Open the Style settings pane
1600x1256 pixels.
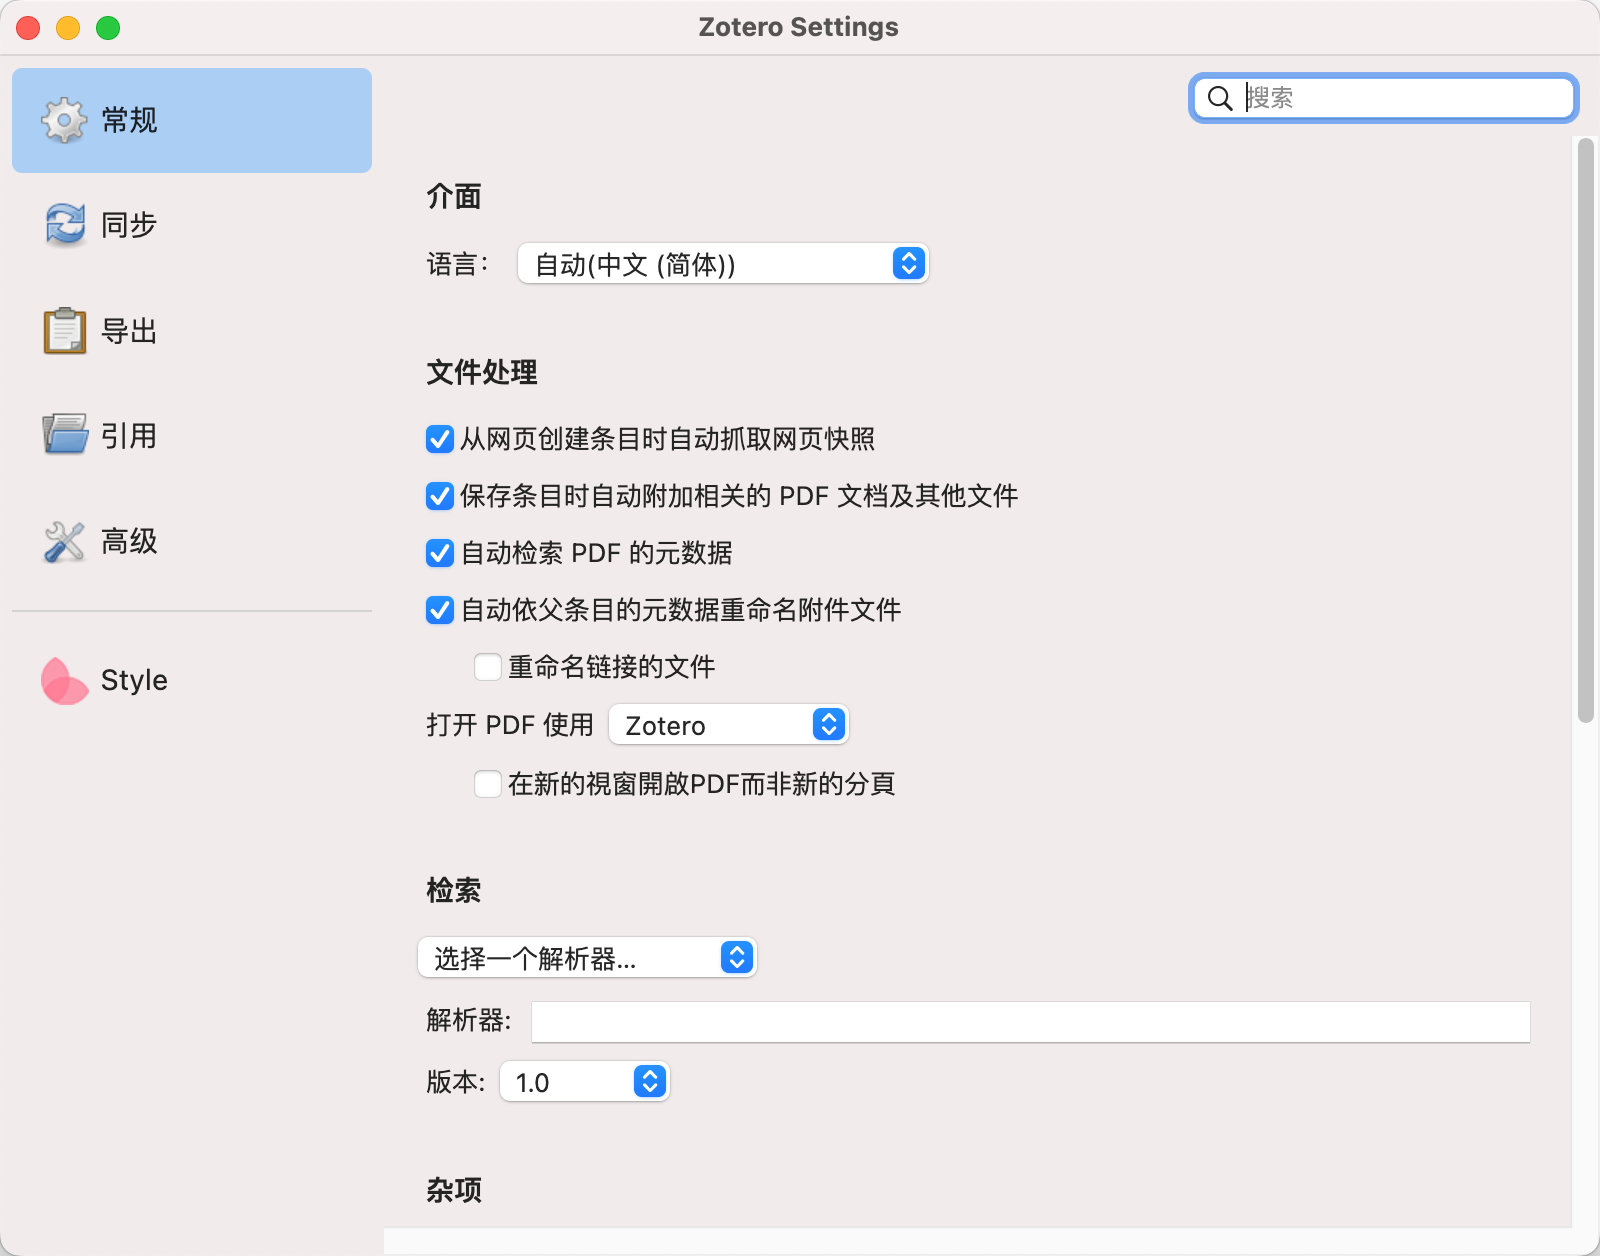192,681
